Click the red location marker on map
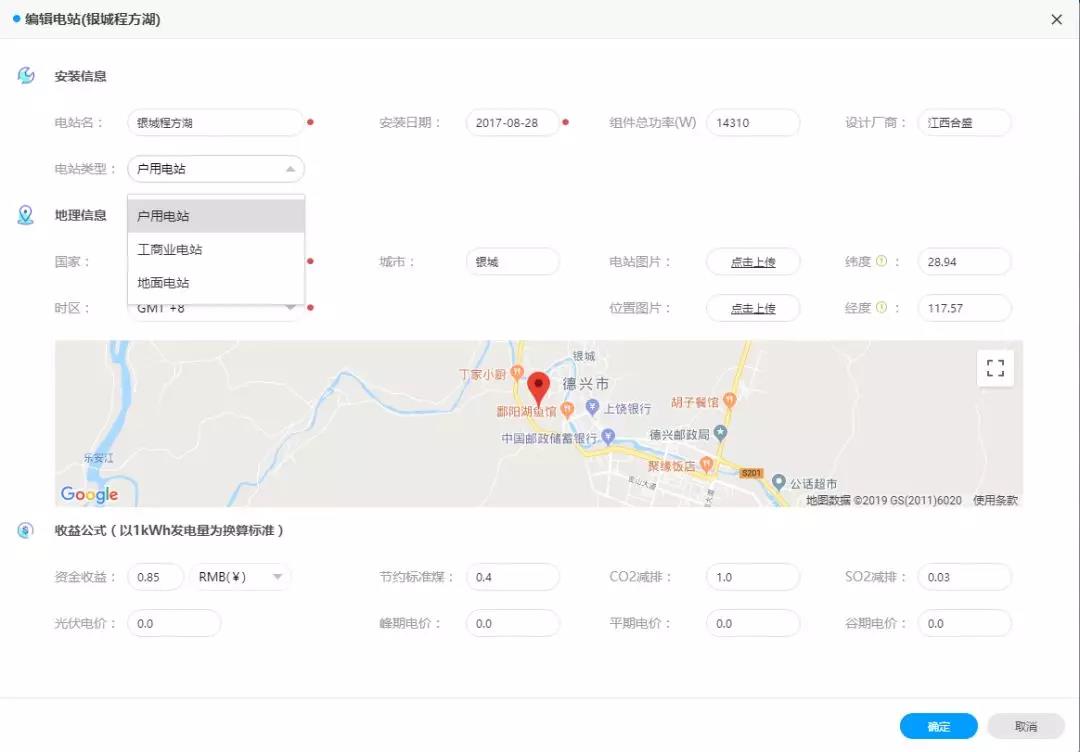Image resolution: width=1080 pixels, height=752 pixels. [x=539, y=386]
